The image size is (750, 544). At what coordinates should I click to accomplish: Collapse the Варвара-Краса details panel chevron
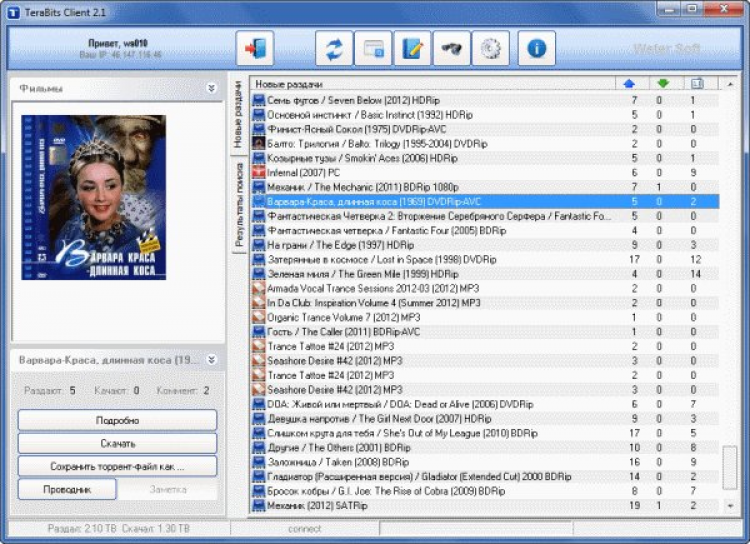pos(211,359)
